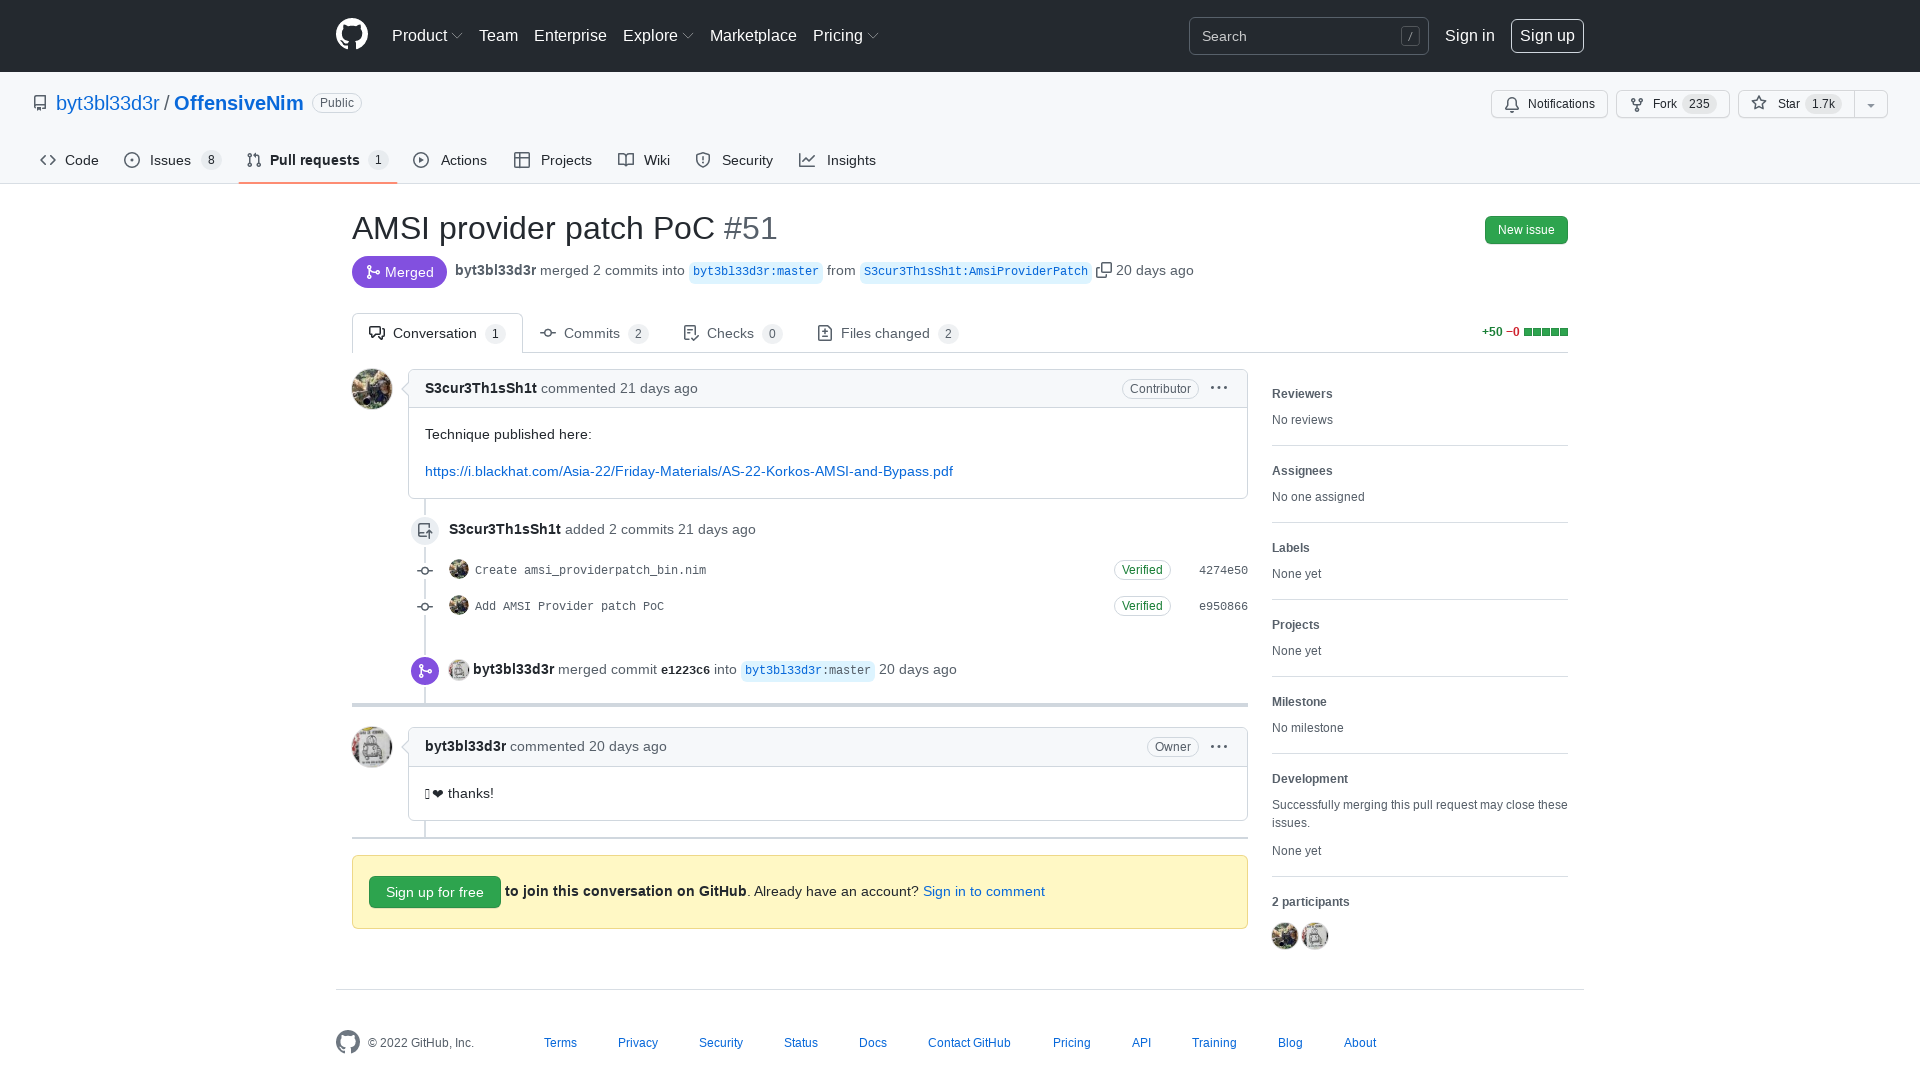Screen dimensions: 1920x1080
Task: Click the purple merge icon on the merged event
Action: [424, 670]
